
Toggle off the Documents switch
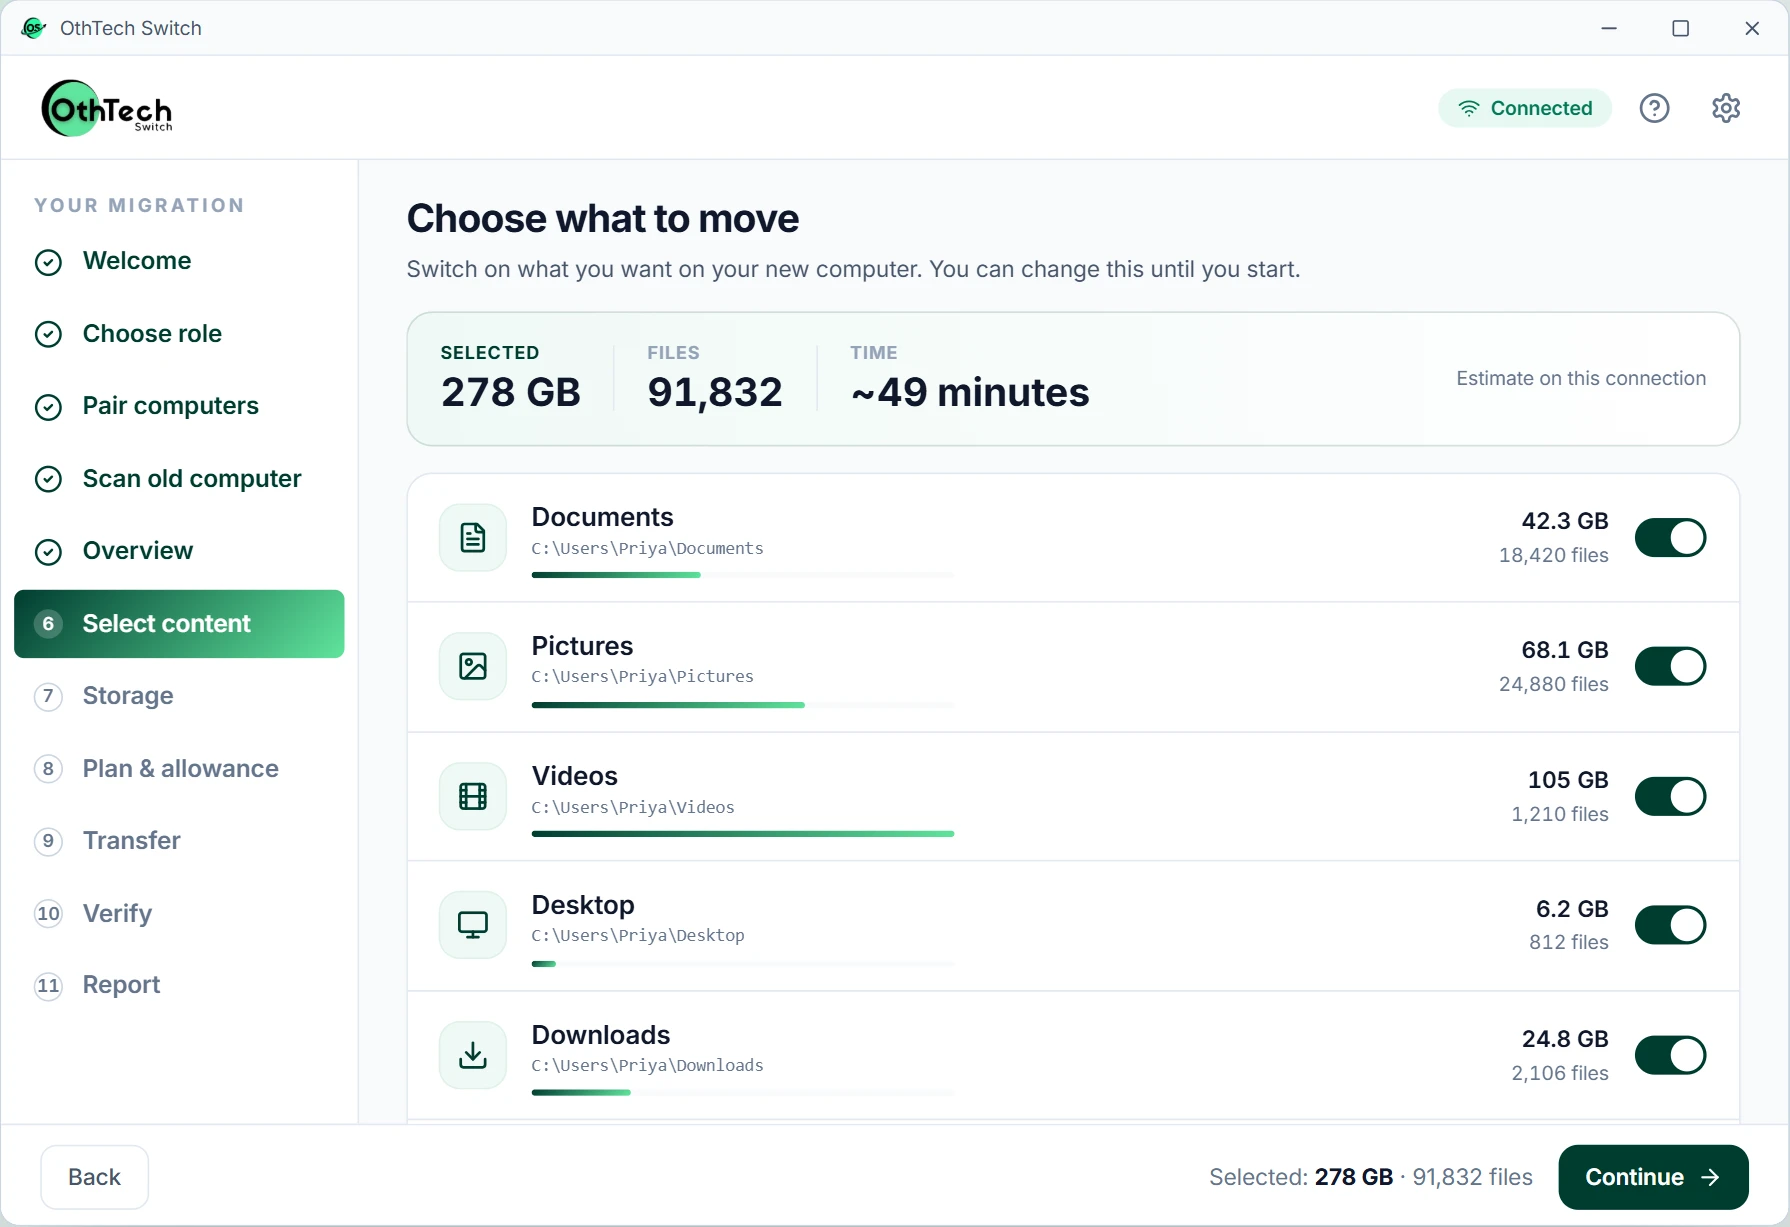(x=1670, y=538)
